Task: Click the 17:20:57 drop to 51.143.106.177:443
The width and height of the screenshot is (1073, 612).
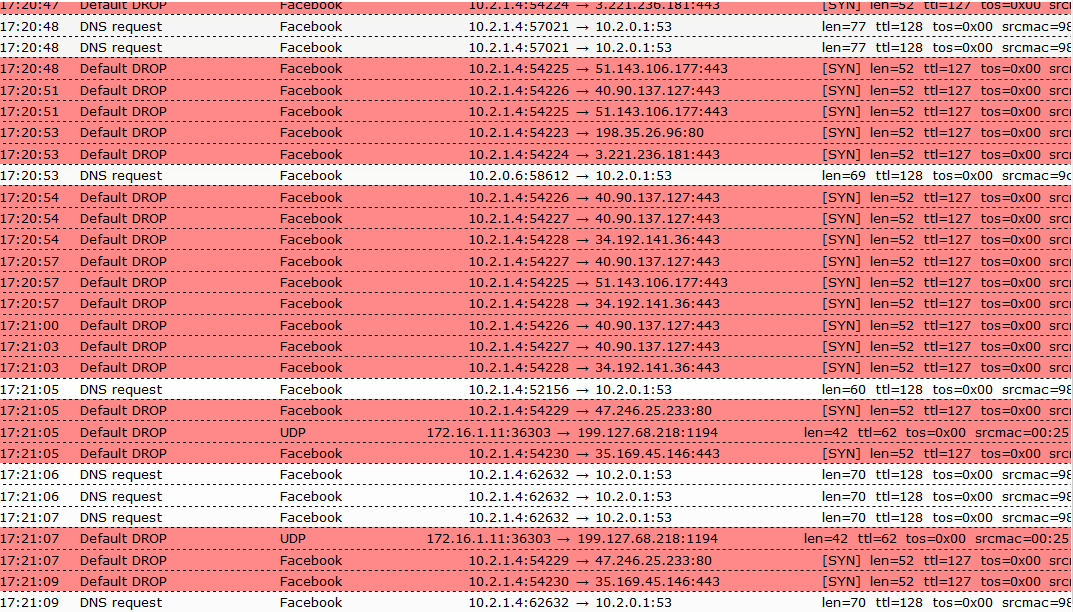Action: 536,283
